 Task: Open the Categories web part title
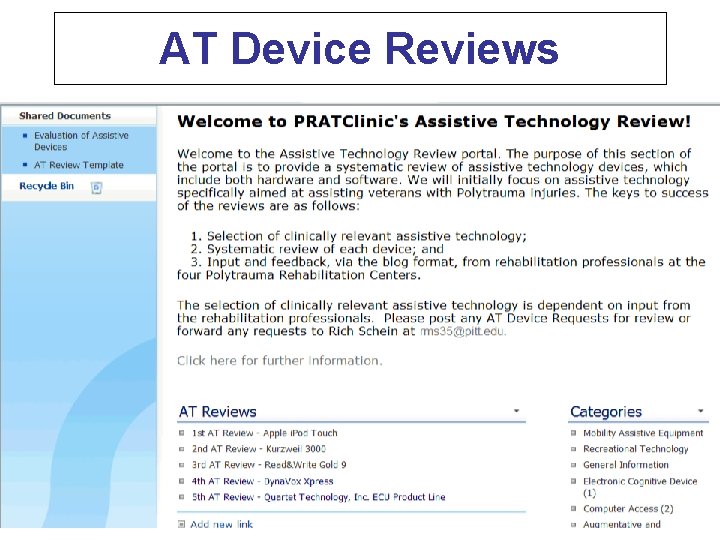tap(606, 411)
